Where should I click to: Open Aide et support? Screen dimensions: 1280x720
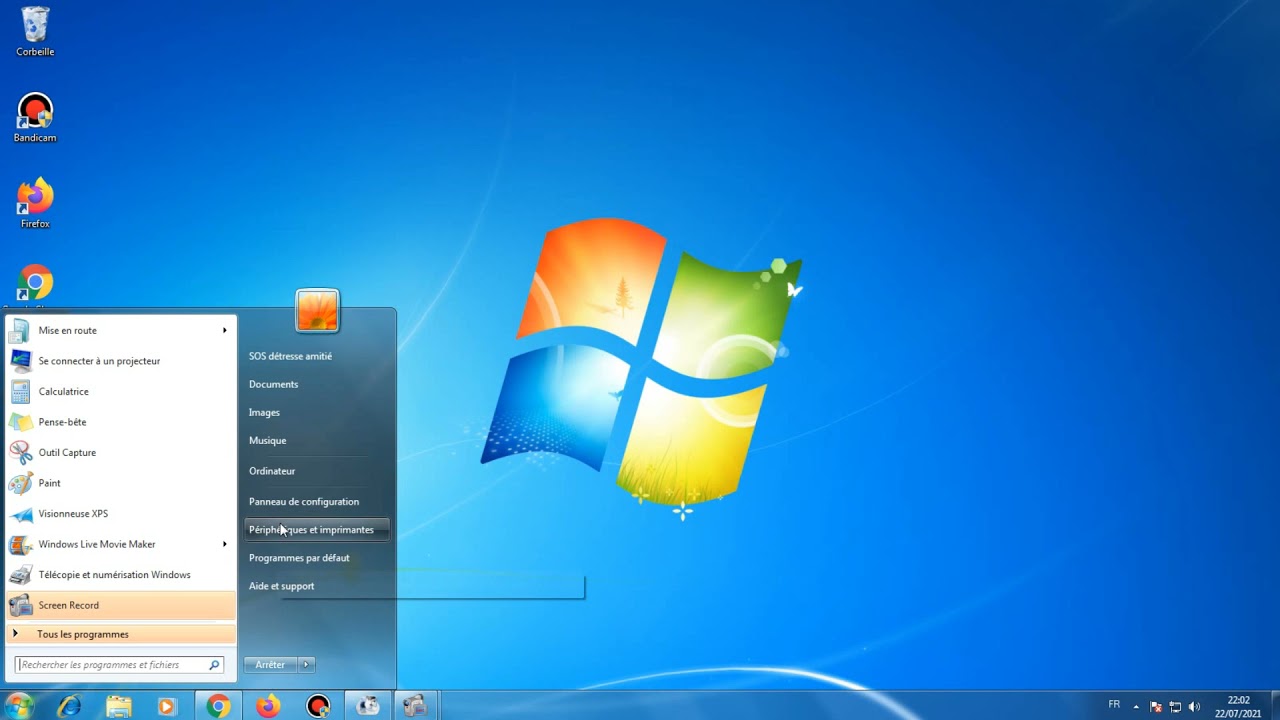pyautogui.click(x=281, y=586)
